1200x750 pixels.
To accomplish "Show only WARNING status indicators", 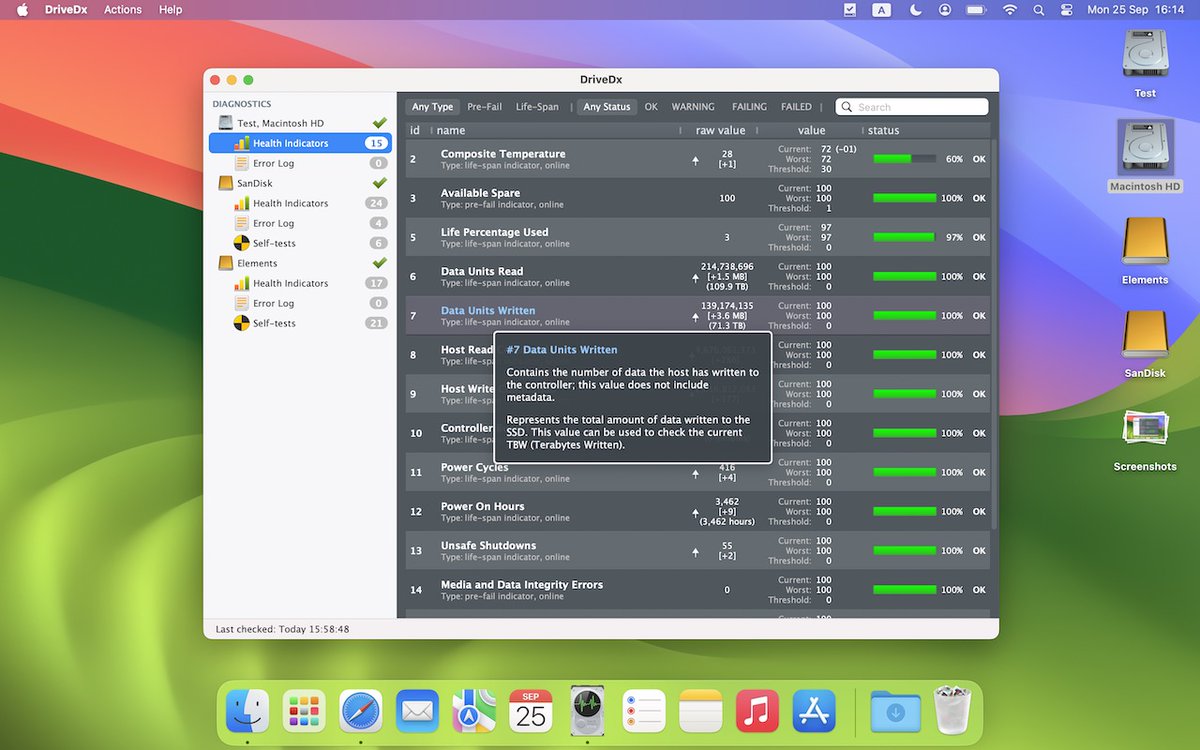I will 693,107.
